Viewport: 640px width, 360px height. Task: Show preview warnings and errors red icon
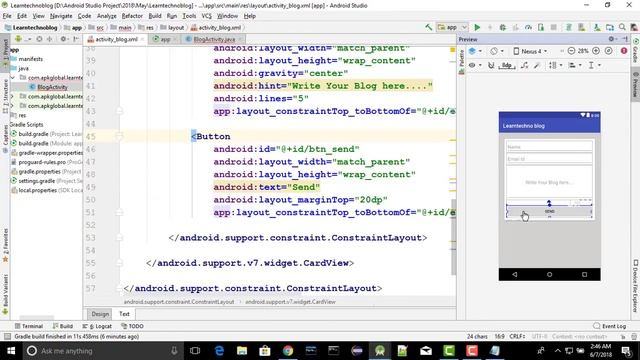pos(624,51)
